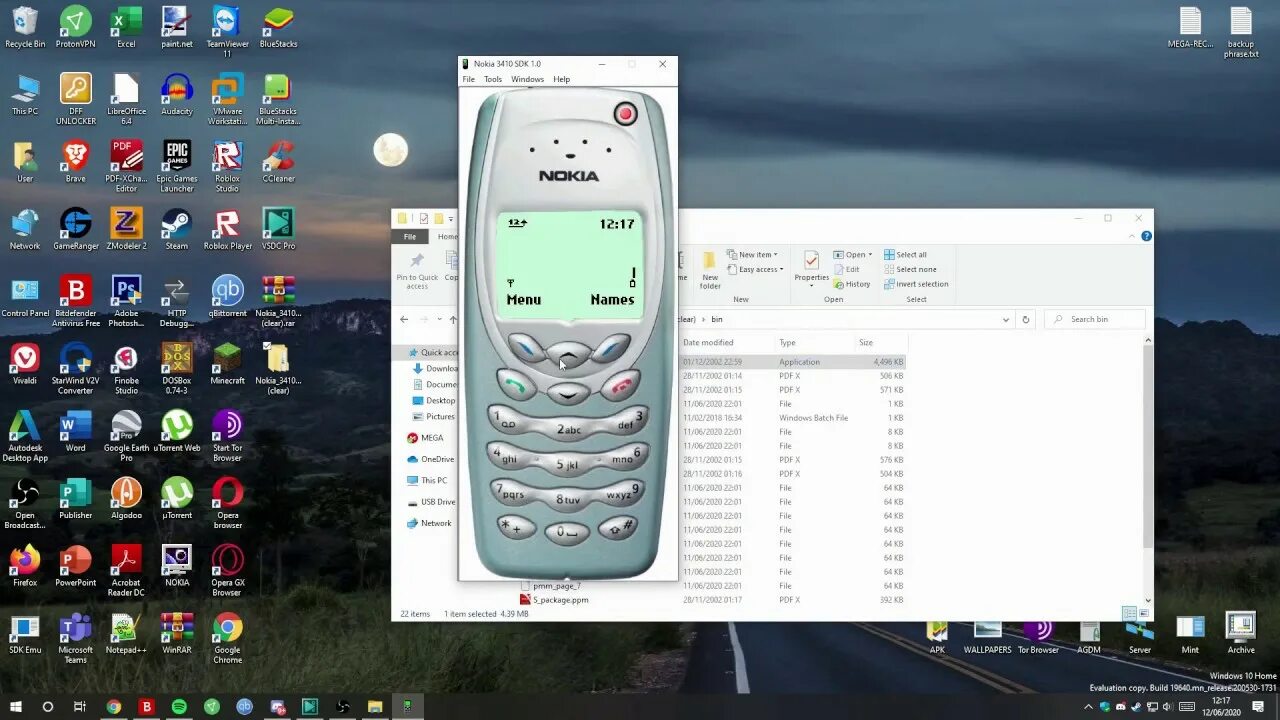This screenshot has width=1280, height=720.
Task: Click Task View button in taskbar
Action: pos(80,706)
